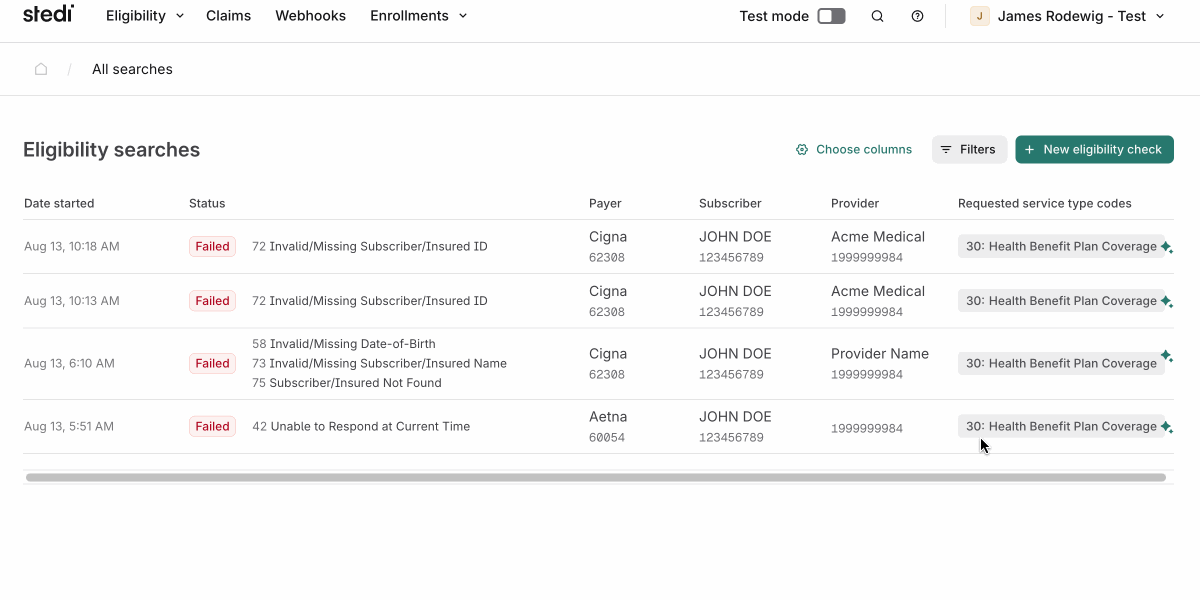Open the Eligibility dropdown menu
Viewport: 1200px width, 600px height.
coord(144,15)
